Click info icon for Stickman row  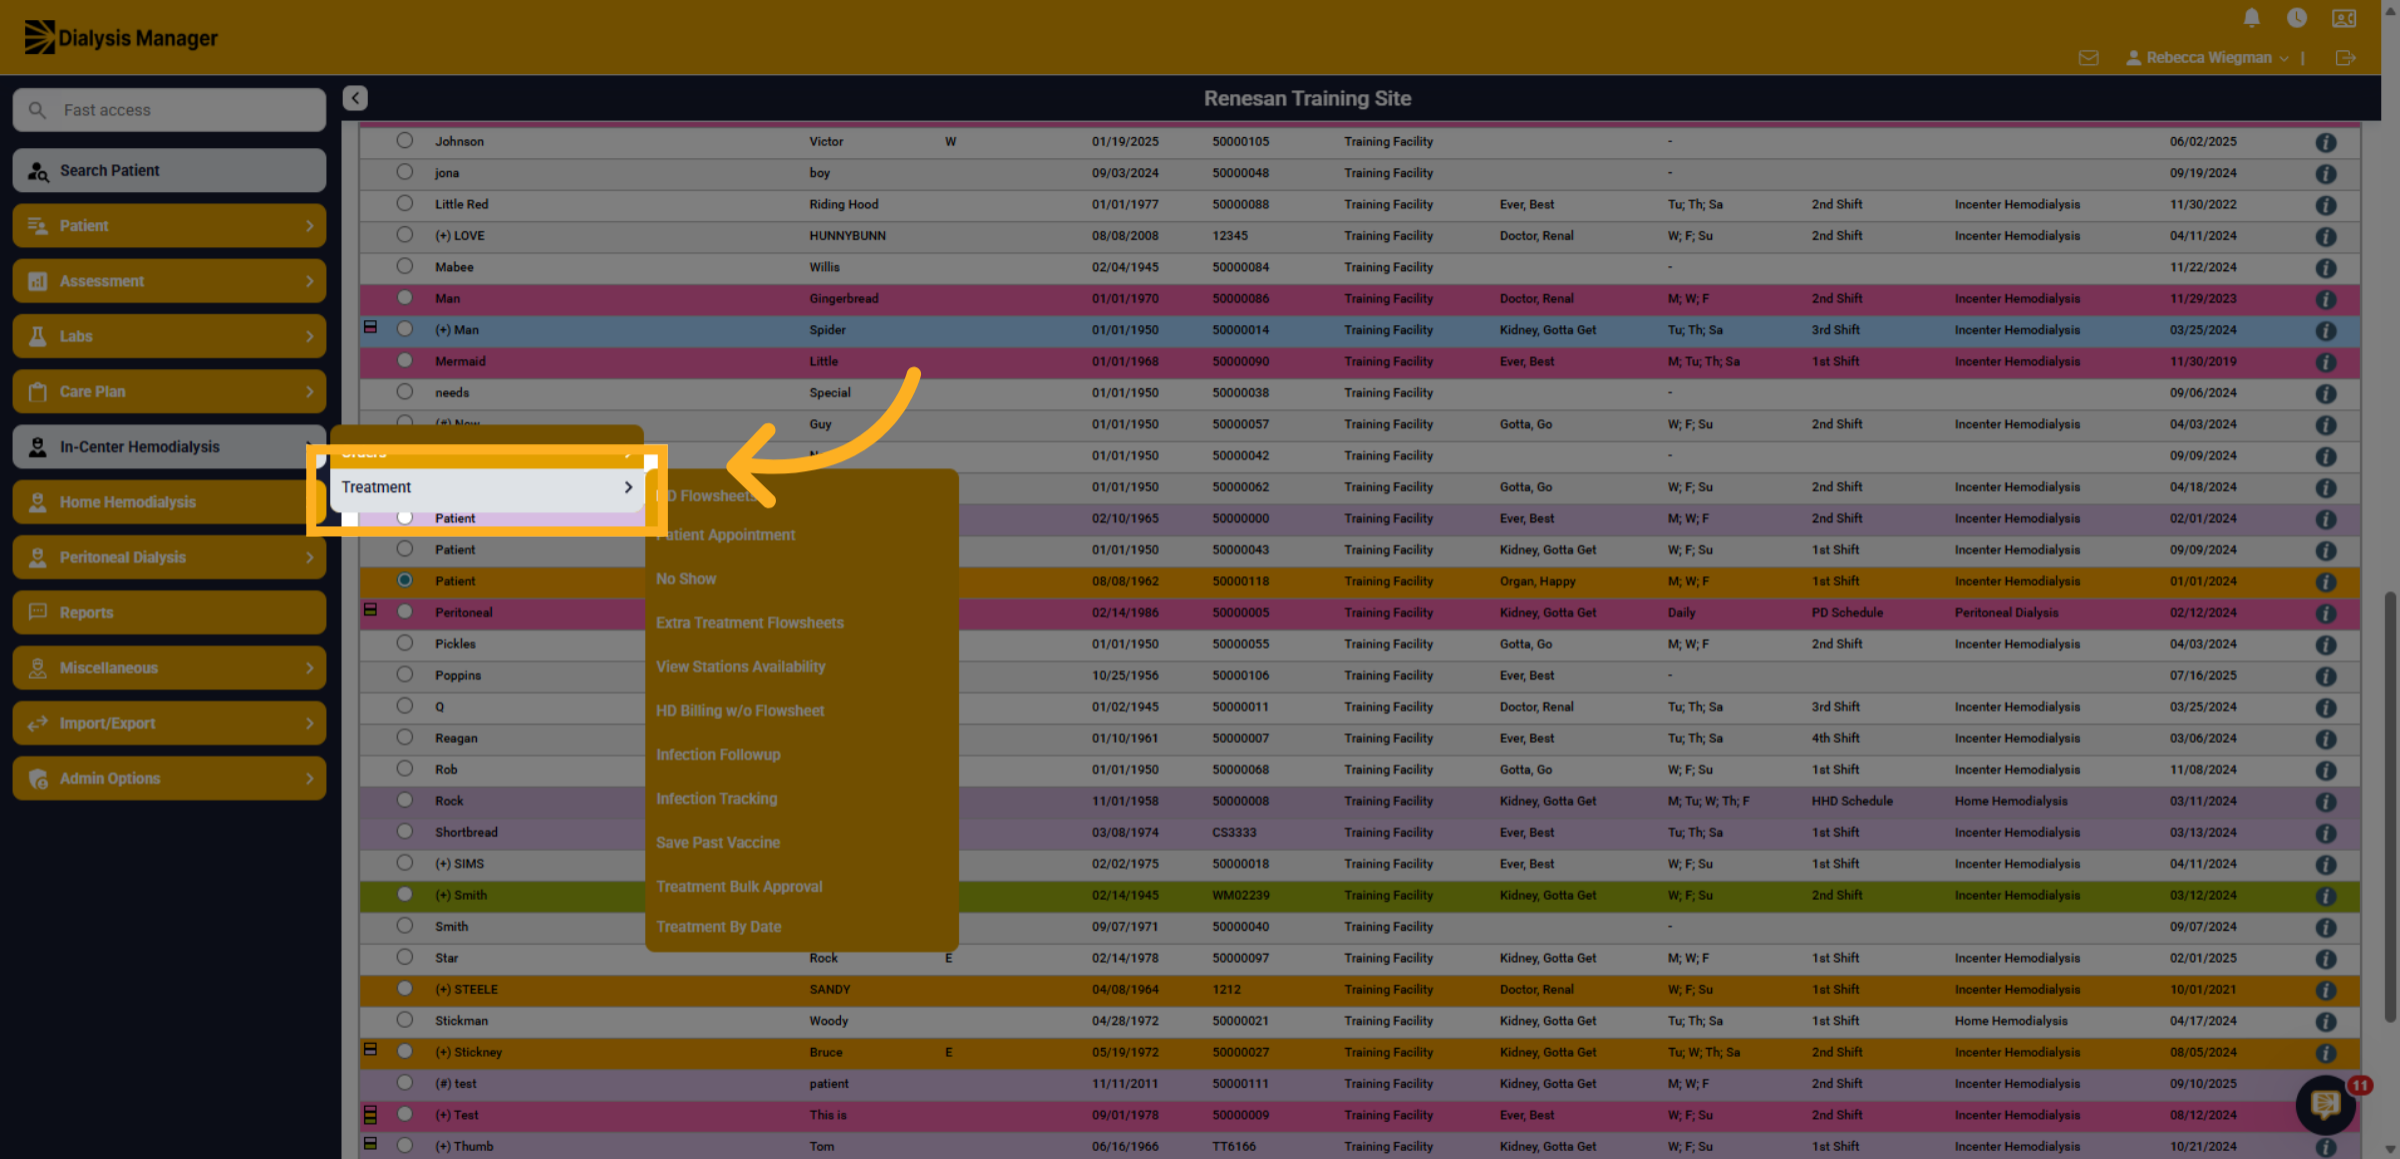[x=2326, y=1022]
